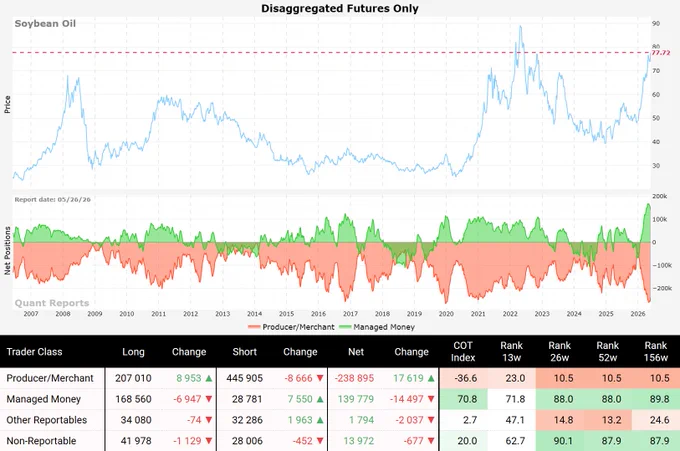Click the Managed Money net value 139 779
This screenshot has width=680, height=451.
tap(356, 399)
